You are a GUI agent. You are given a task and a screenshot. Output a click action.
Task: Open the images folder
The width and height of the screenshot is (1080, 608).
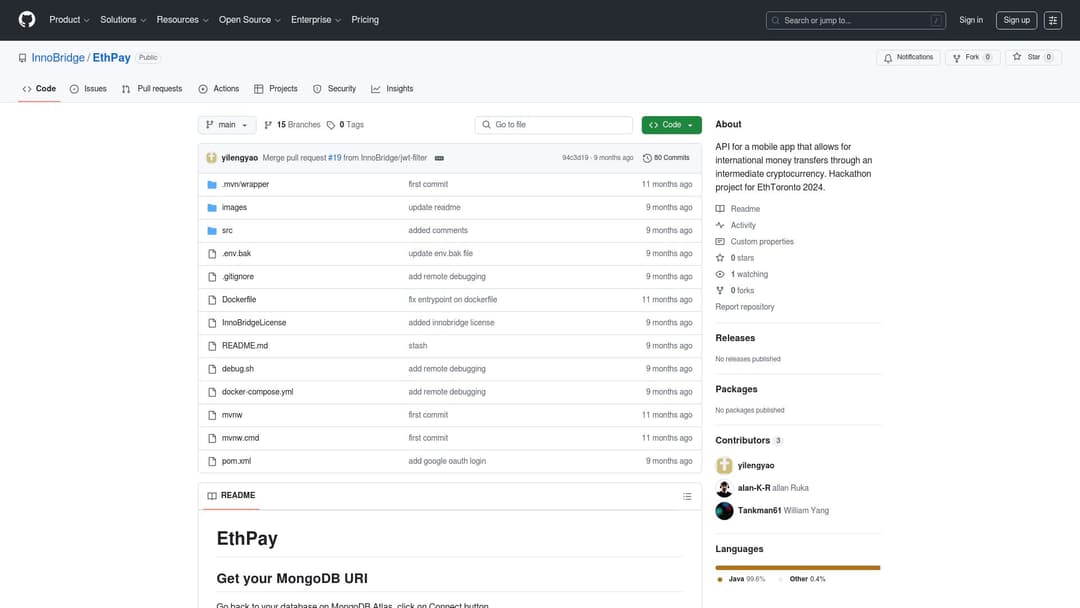coord(234,207)
